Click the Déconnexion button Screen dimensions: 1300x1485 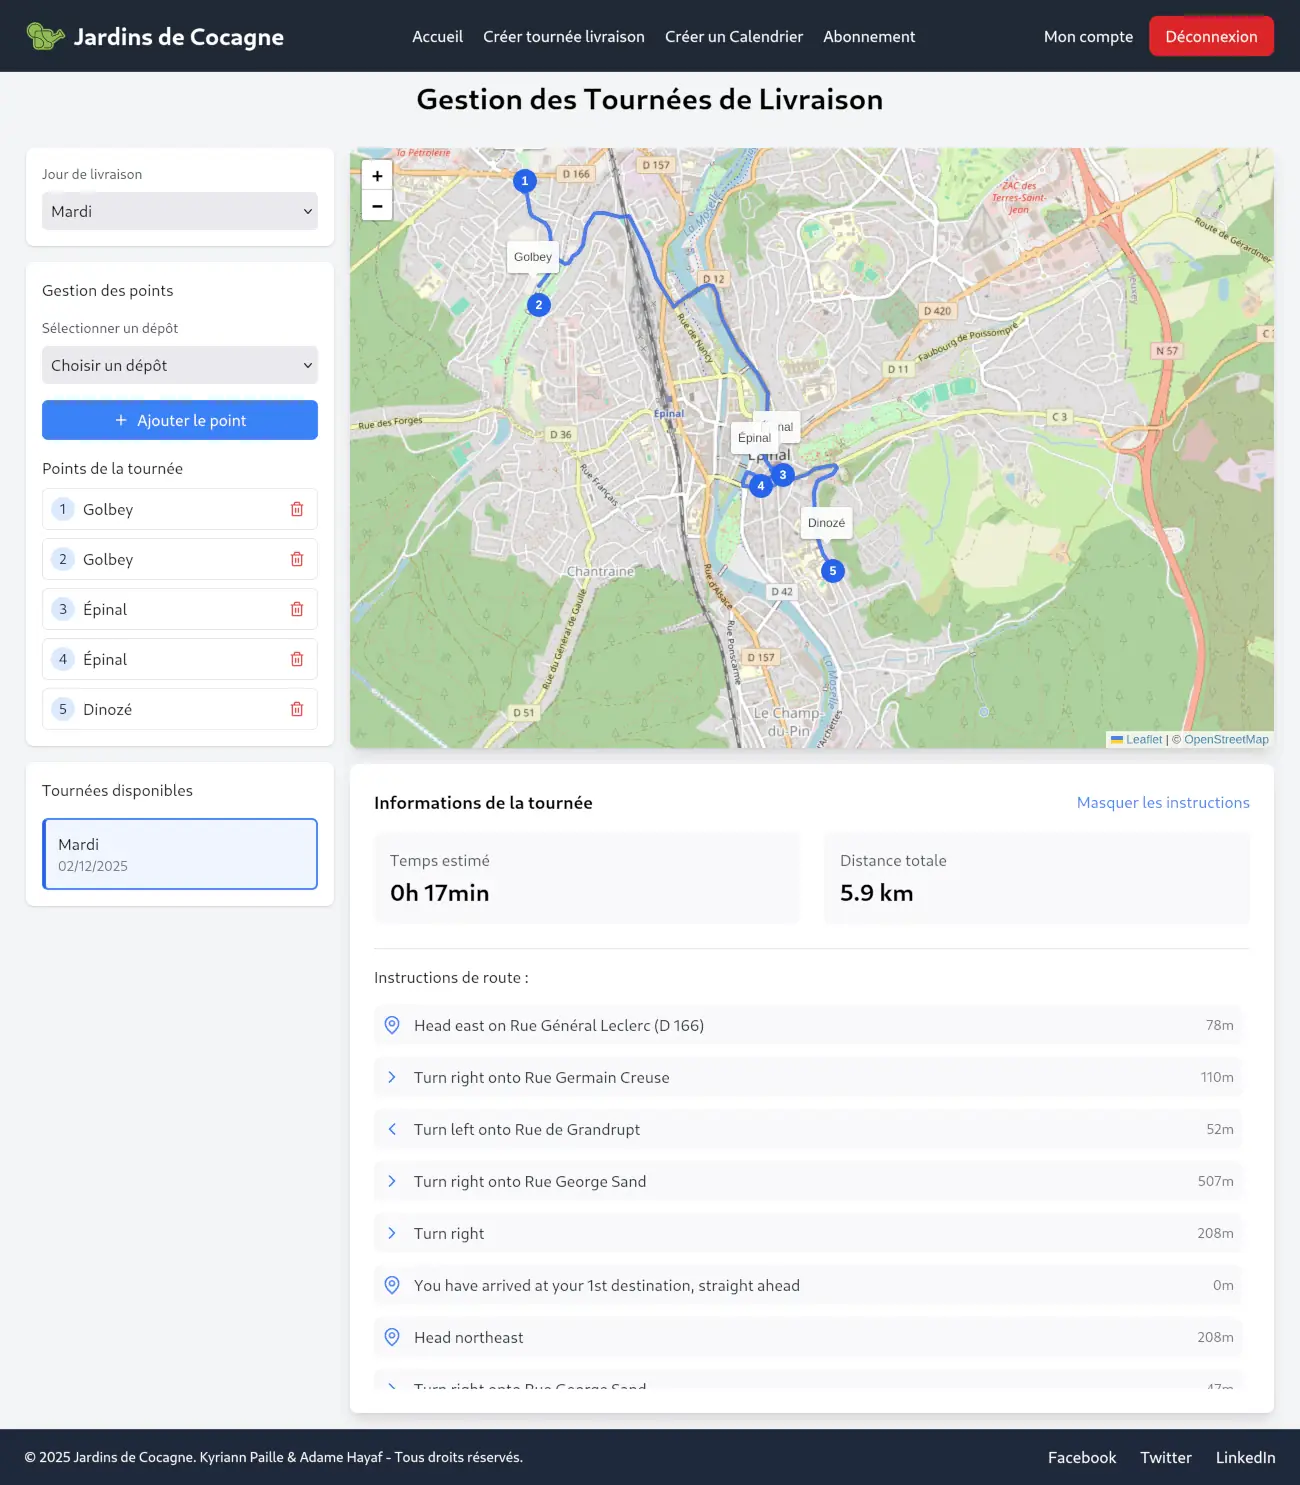(x=1211, y=37)
